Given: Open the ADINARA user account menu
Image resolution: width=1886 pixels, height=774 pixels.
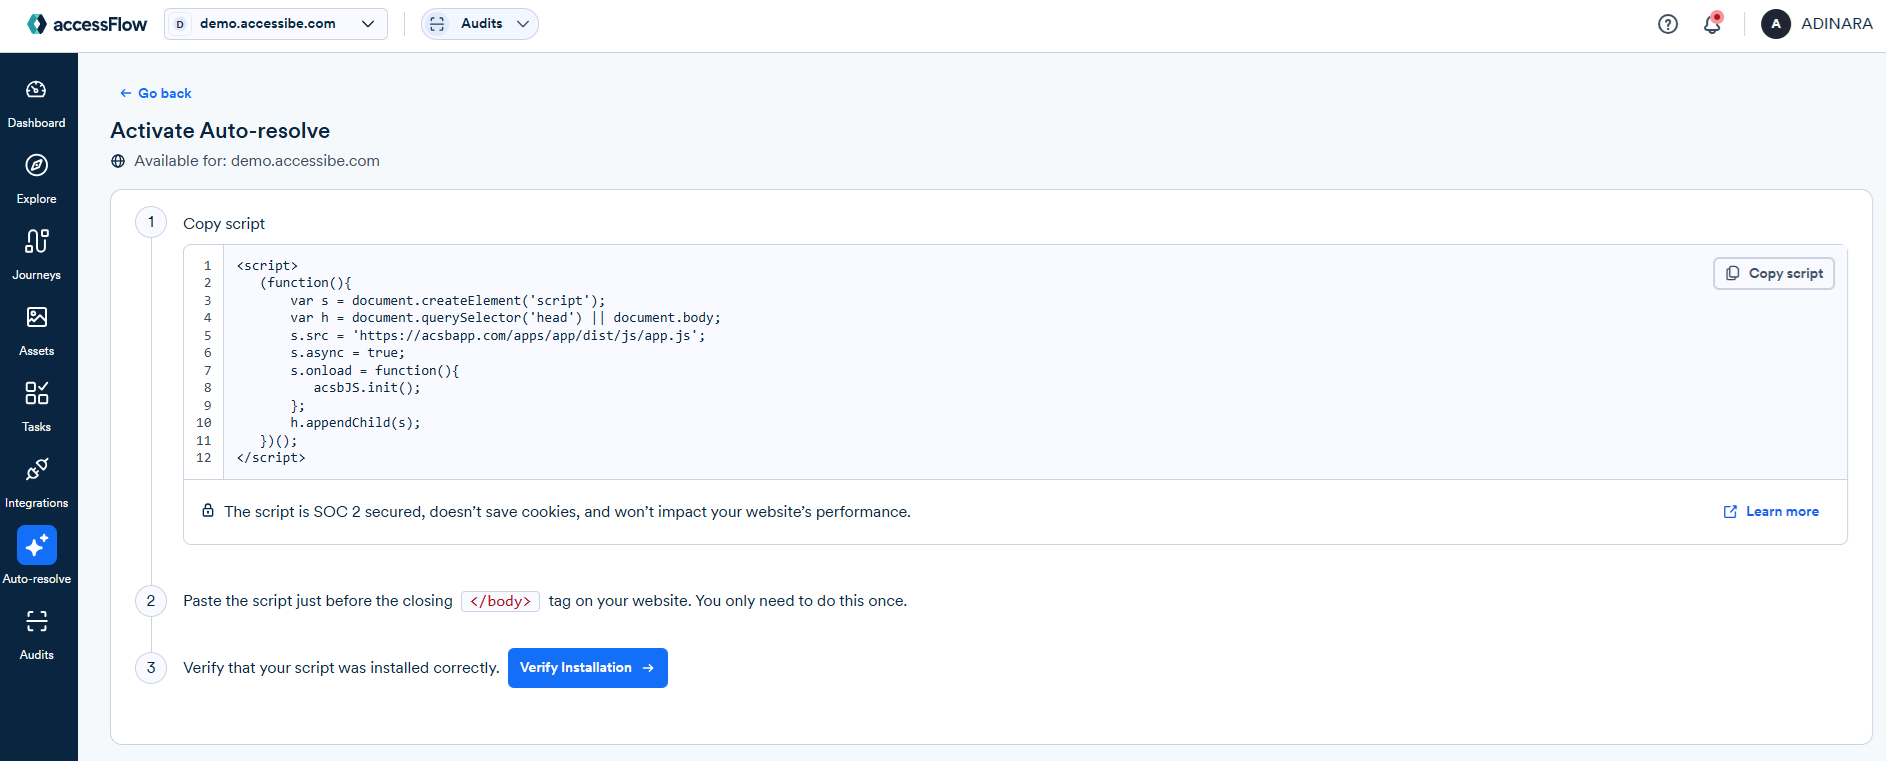Looking at the screenshot, I should 1816,24.
